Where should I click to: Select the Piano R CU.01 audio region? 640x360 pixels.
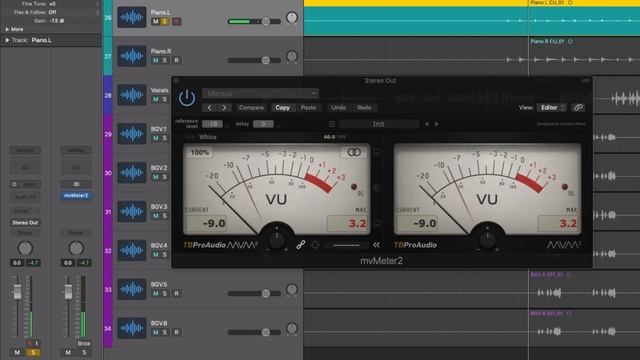[x=584, y=56]
